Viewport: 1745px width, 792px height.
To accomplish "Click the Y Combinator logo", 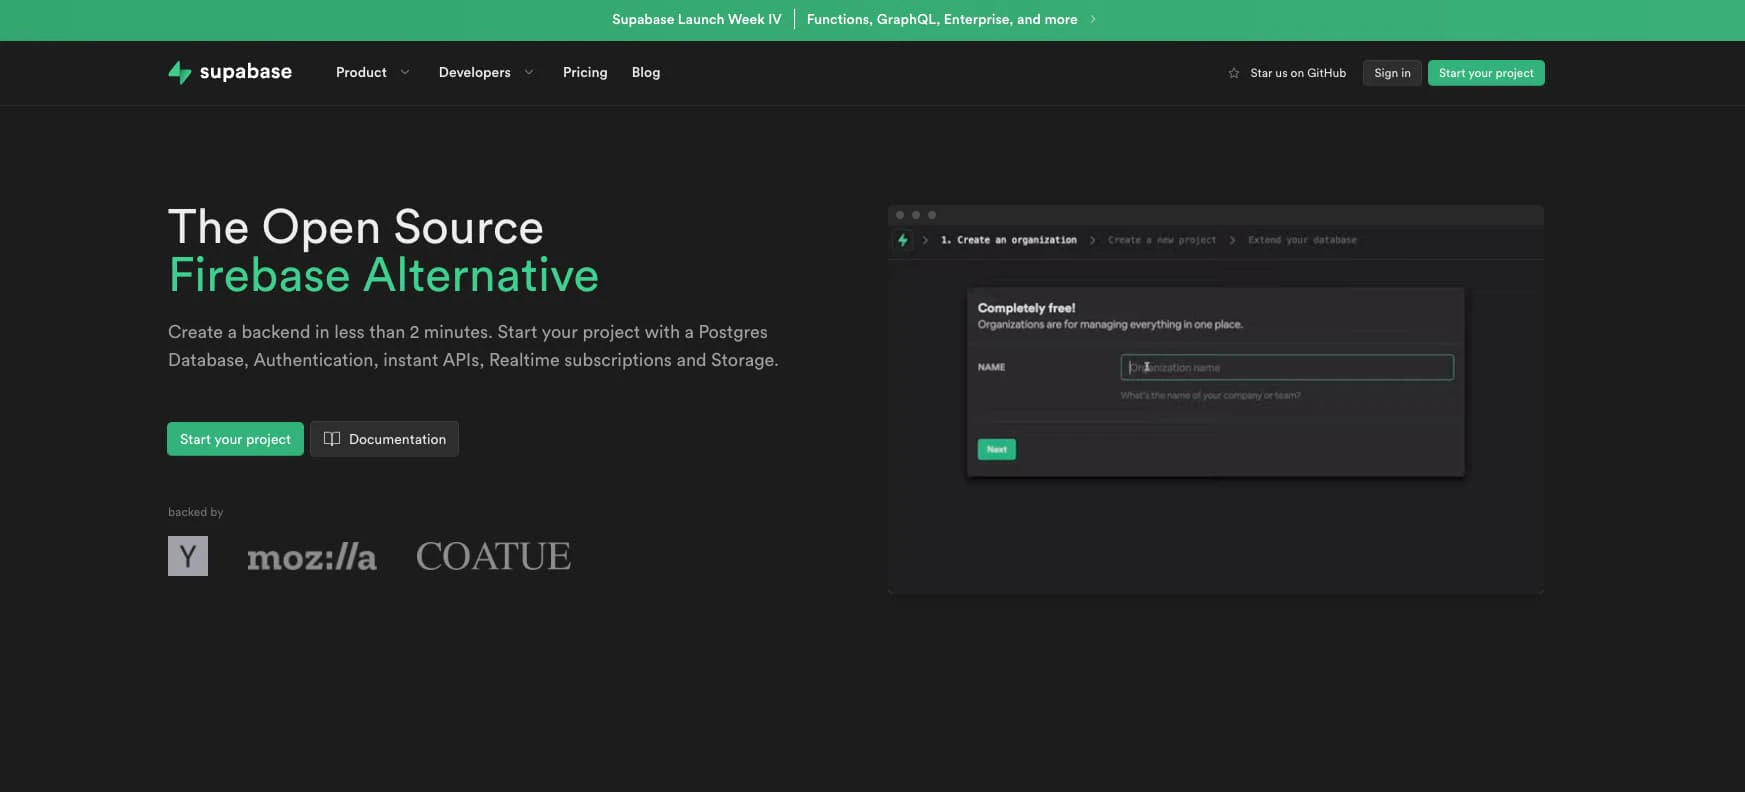I will (x=188, y=556).
